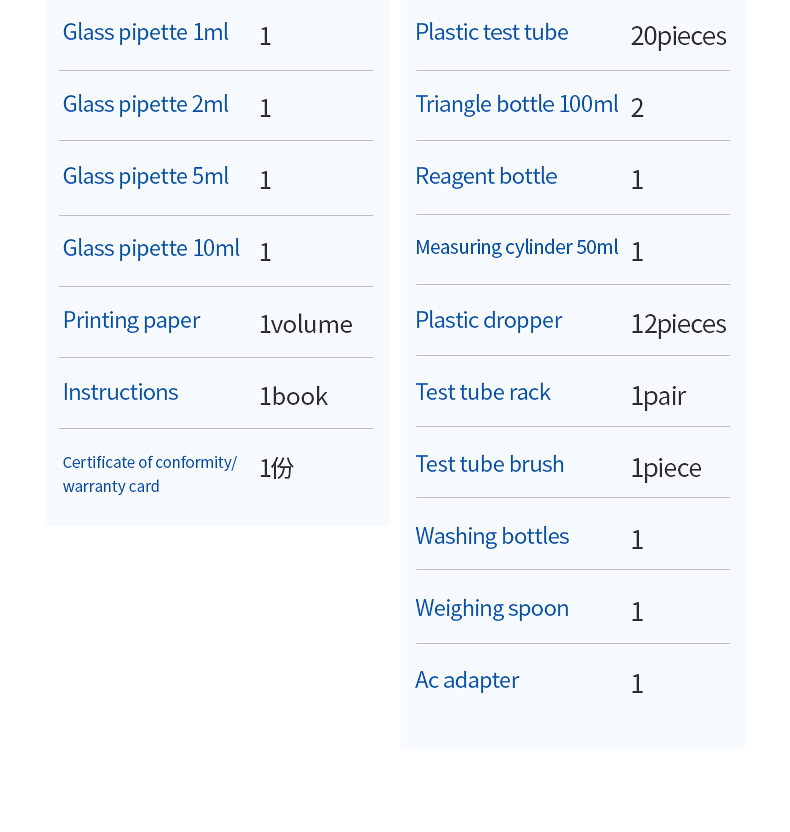Select the Weighing spoon item
This screenshot has width=790, height=832.
[492, 608]
